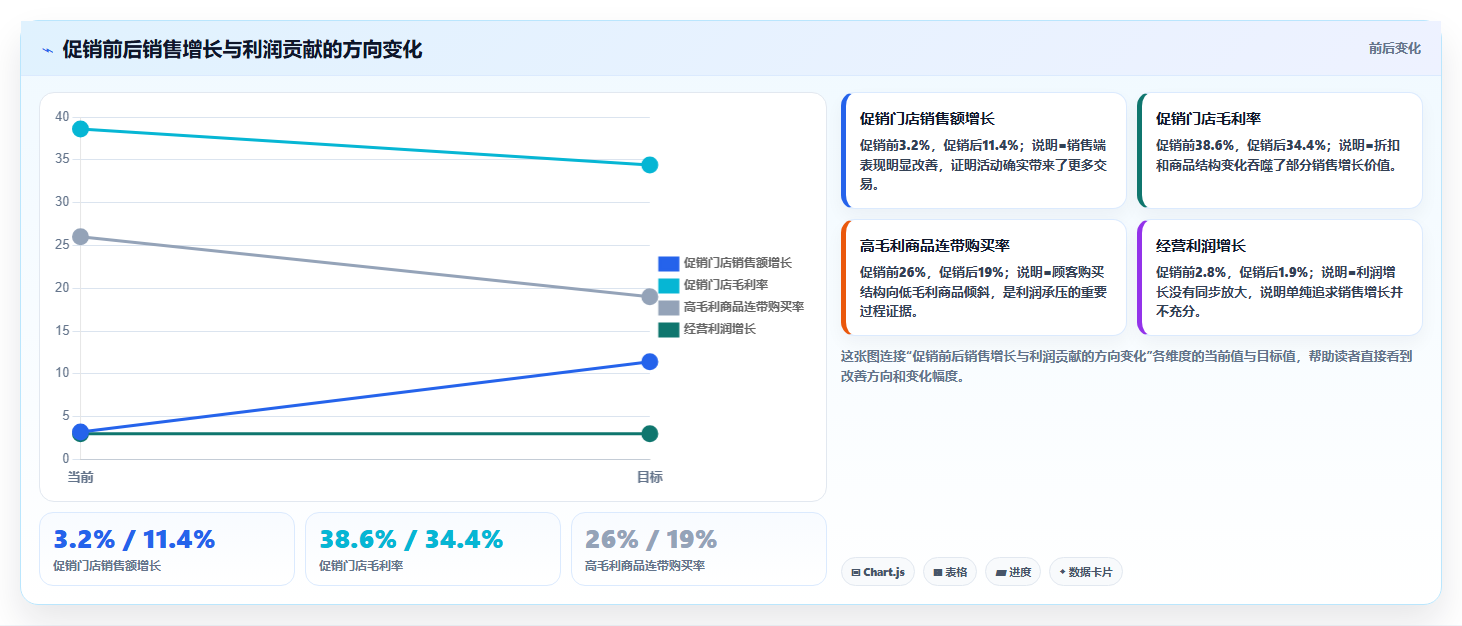Click legend text 经营利润增长
The height and width of the screenshot is (626, 1462).
(720, 329)
